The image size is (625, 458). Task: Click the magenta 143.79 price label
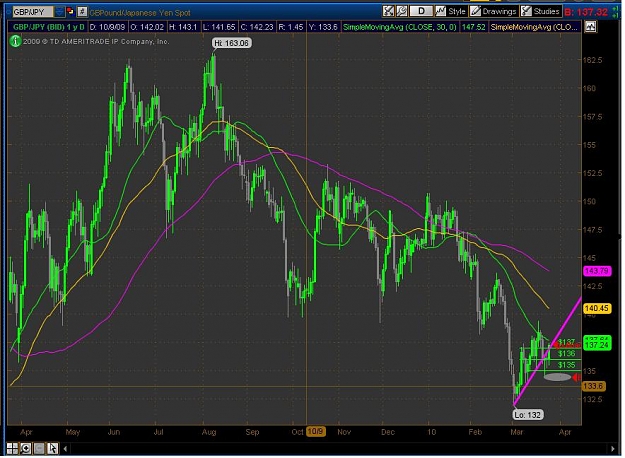597,271
